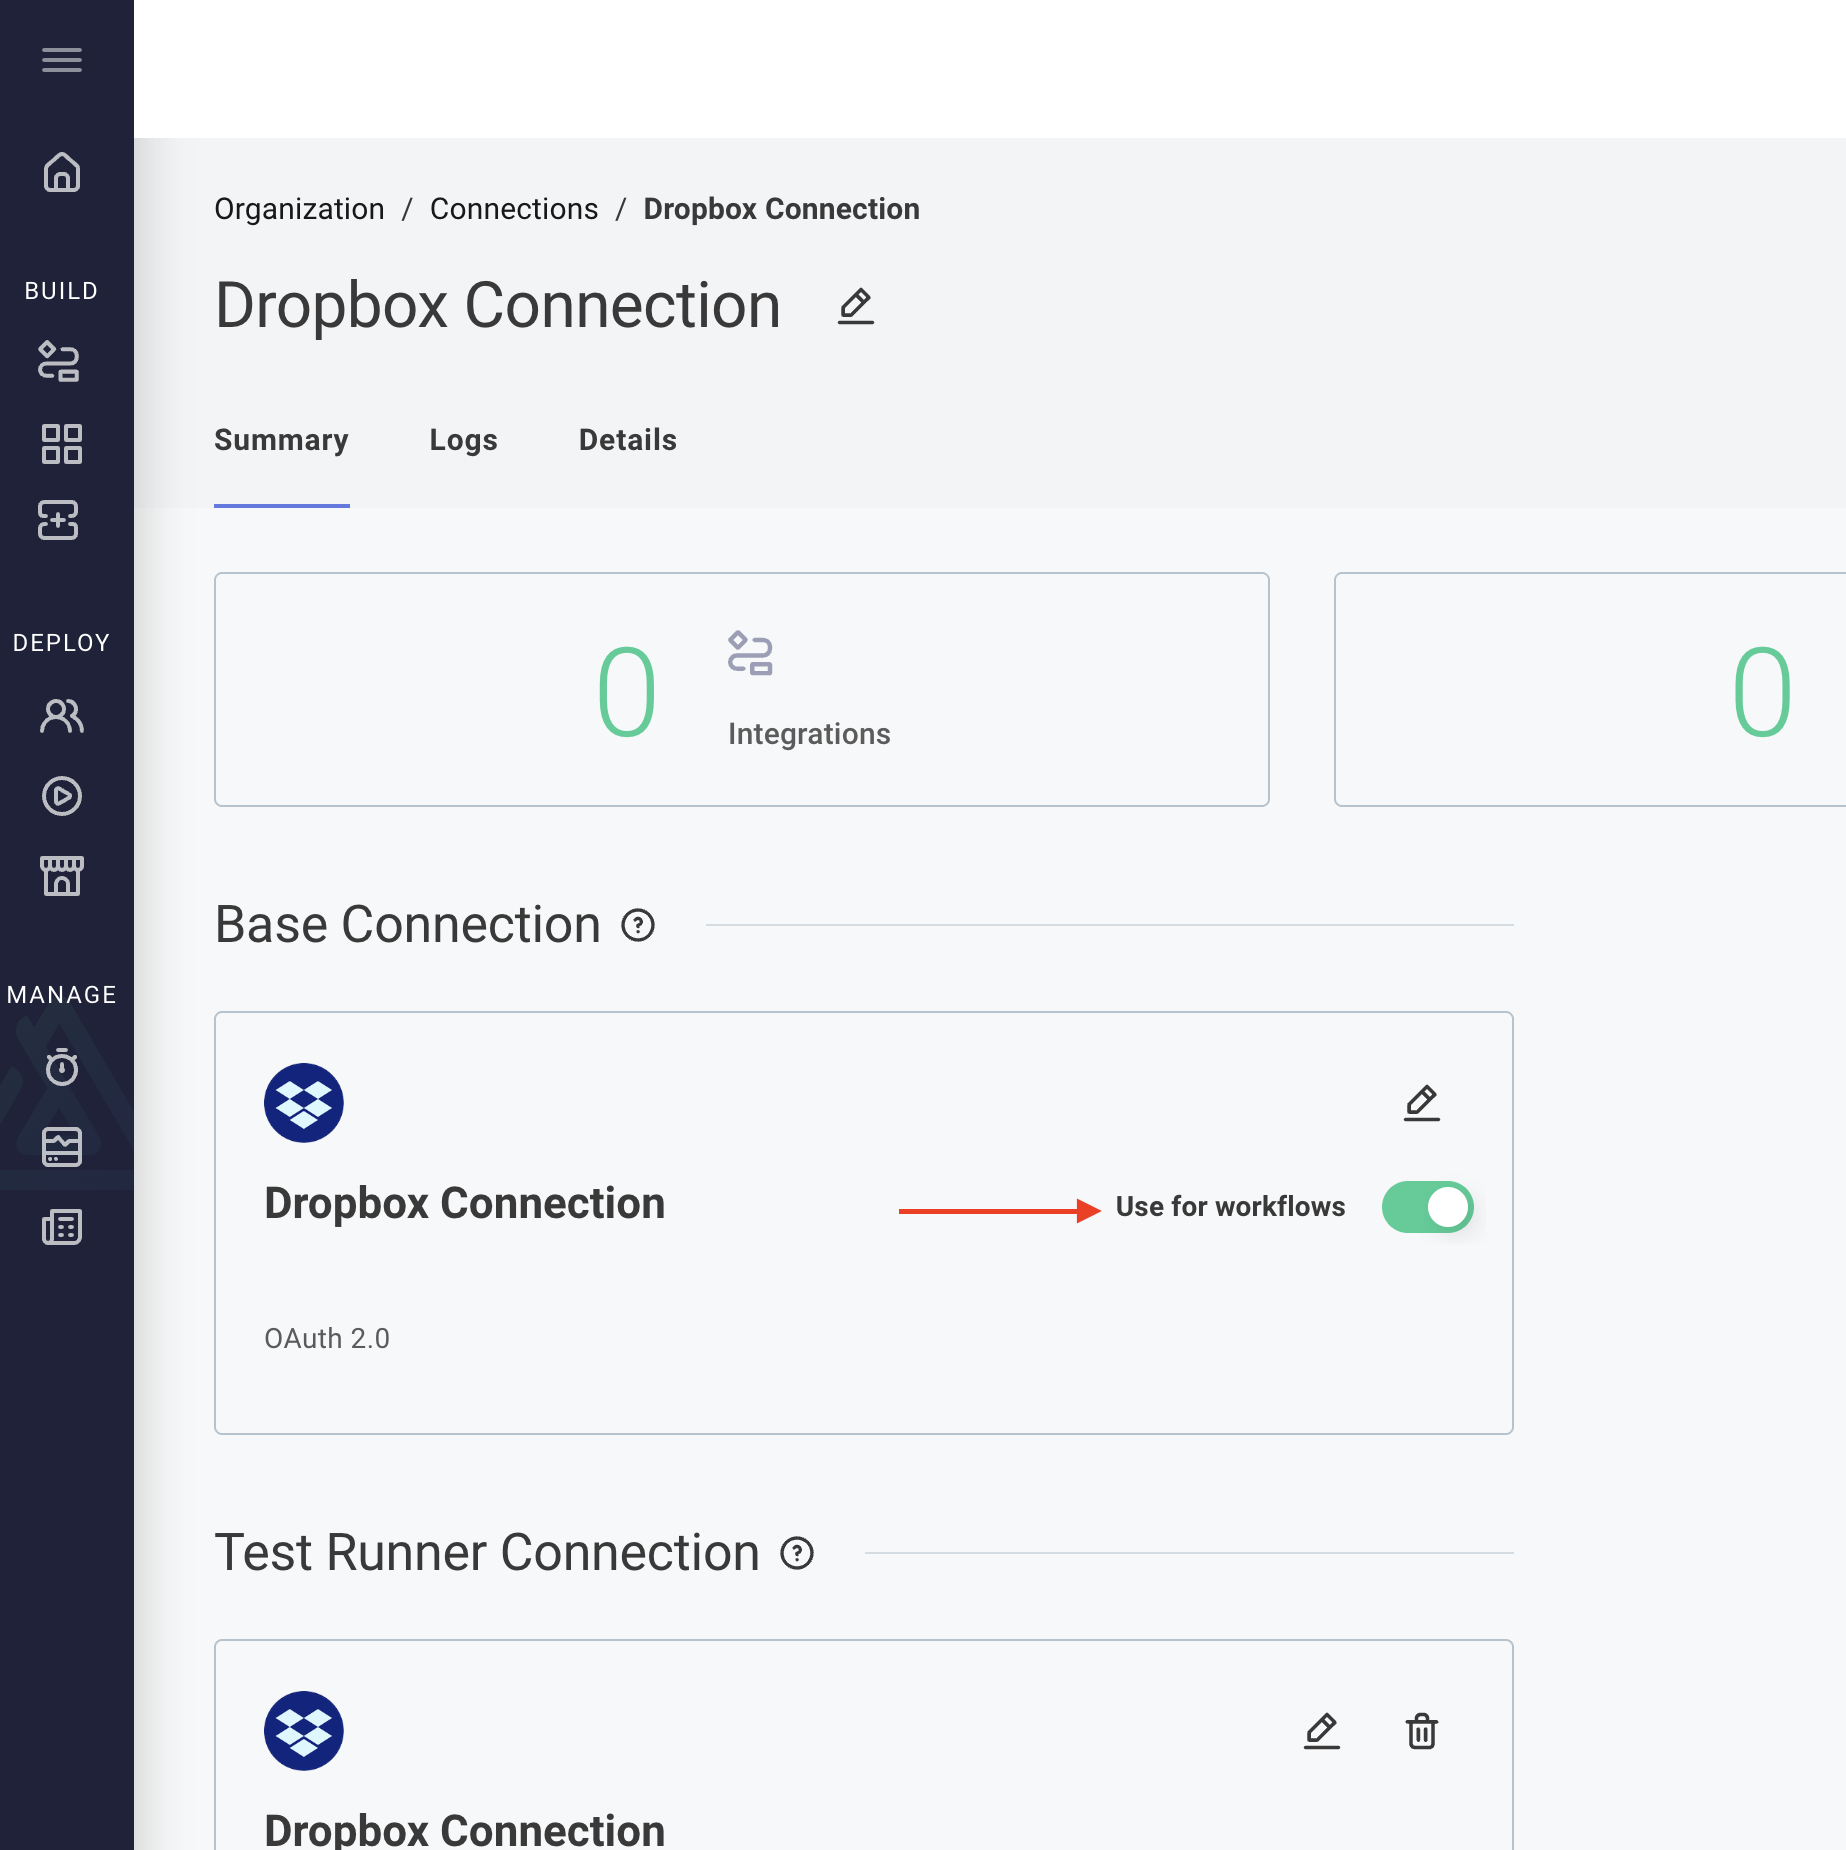This screenshot has width=1846, height=1850.
Task: Select the activity monitor icon under Manage
Action: (x=63, y=1147)
